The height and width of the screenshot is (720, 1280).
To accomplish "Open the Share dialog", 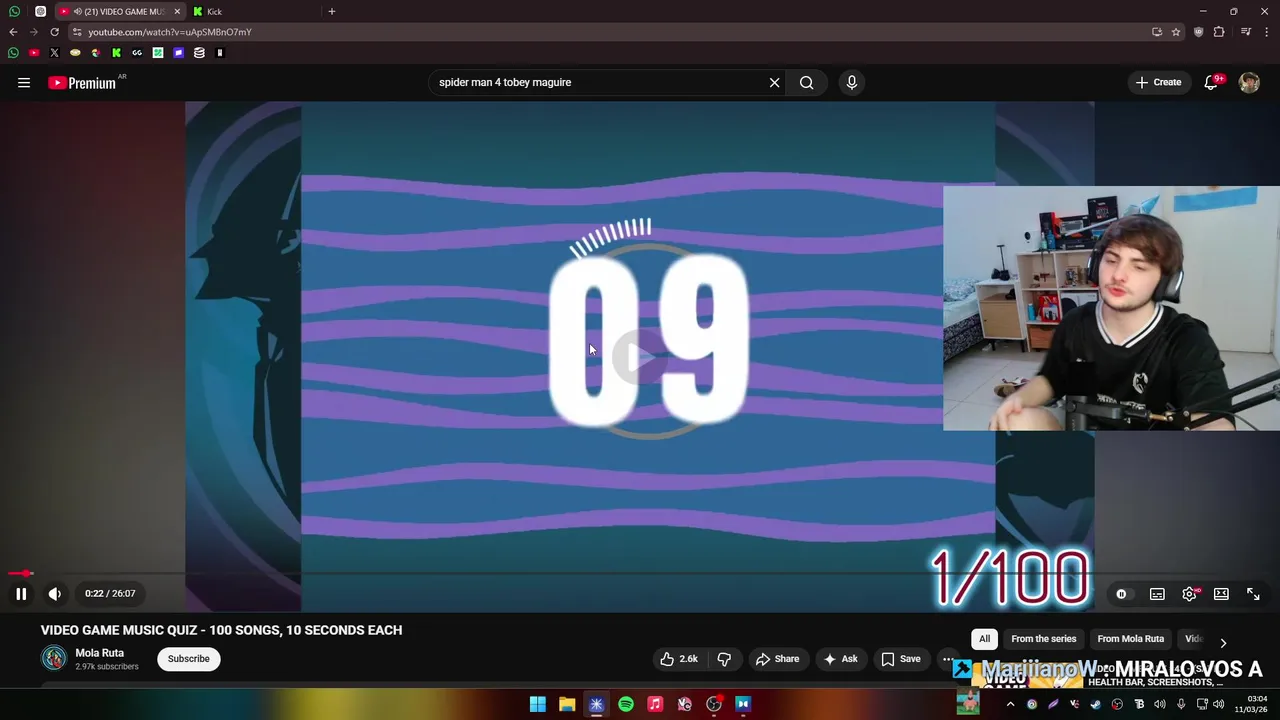I will point(777,659).
